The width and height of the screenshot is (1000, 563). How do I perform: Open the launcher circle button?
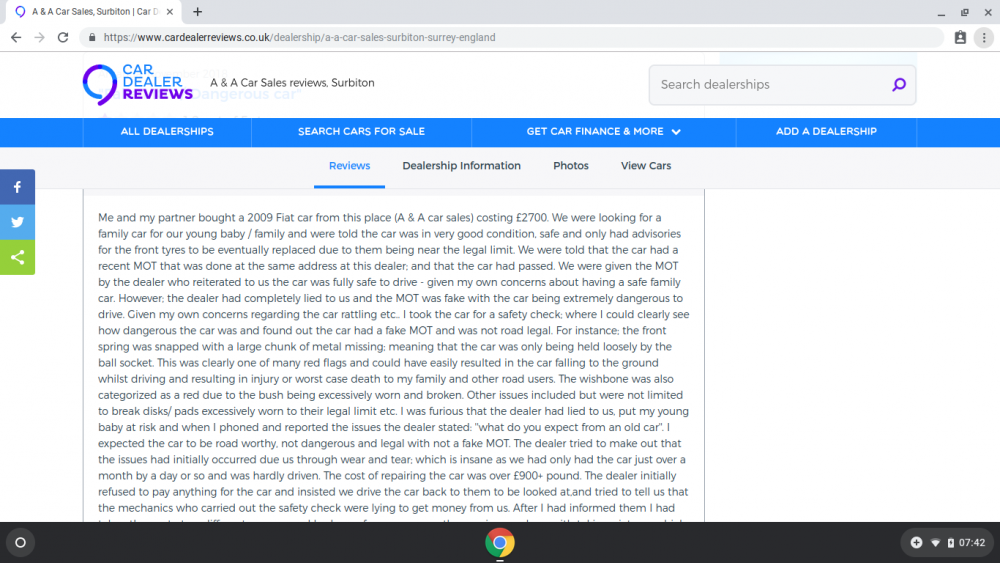click(20, 543)
